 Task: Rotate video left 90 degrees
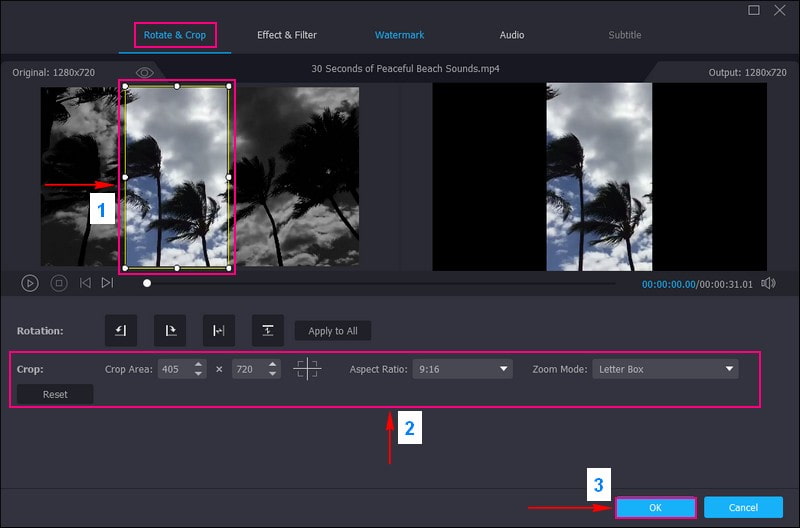click(121, 330)
